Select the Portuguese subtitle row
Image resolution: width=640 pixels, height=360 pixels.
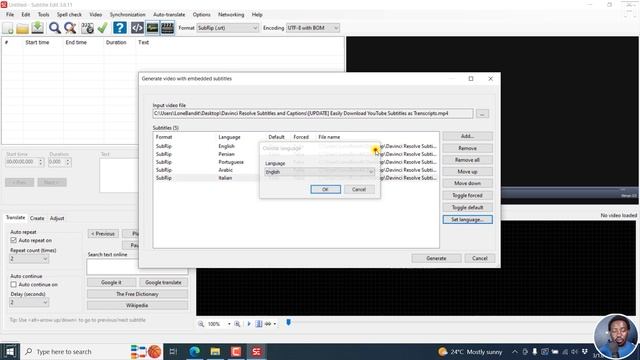click(x=296, y=162)
